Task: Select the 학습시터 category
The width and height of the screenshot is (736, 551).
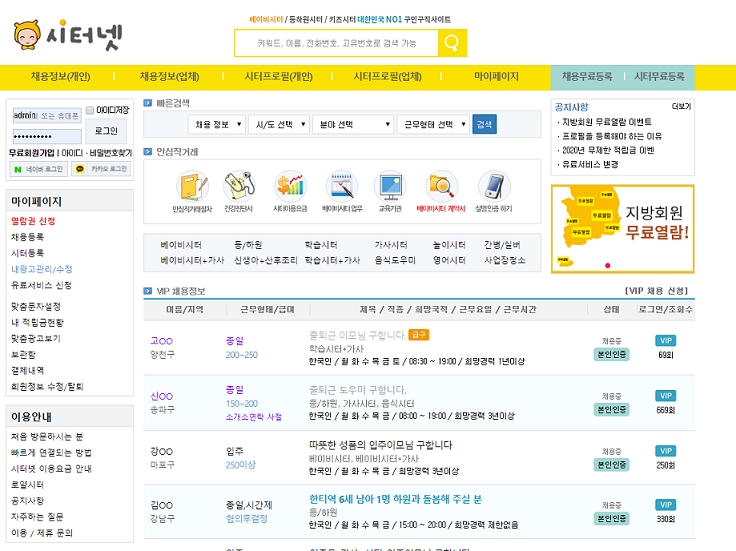Action: click(321, 245)
